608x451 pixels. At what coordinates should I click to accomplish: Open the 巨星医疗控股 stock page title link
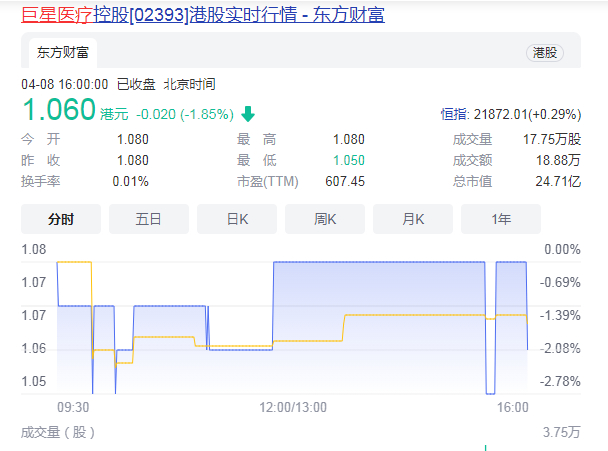(203, 15)
